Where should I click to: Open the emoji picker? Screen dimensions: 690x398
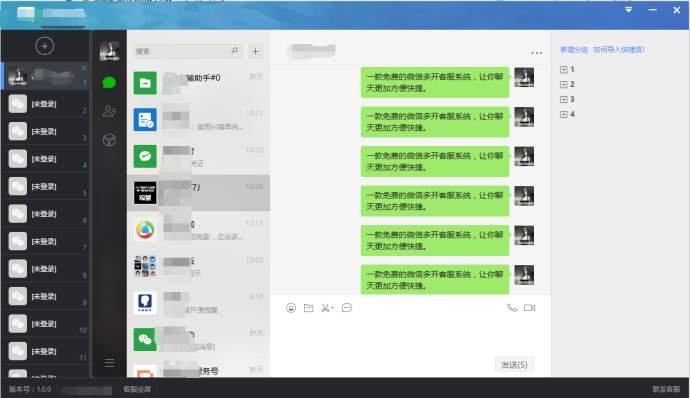point(291,308)
